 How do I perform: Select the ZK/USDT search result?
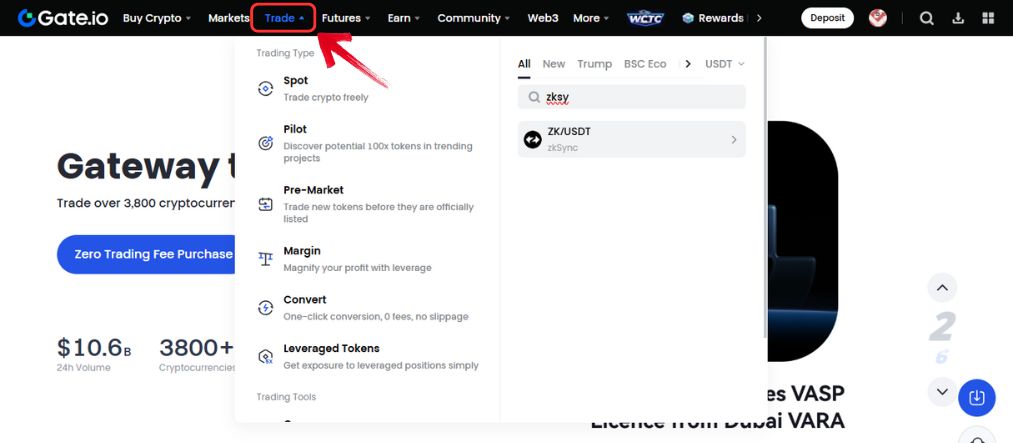(x=632, y=139)
